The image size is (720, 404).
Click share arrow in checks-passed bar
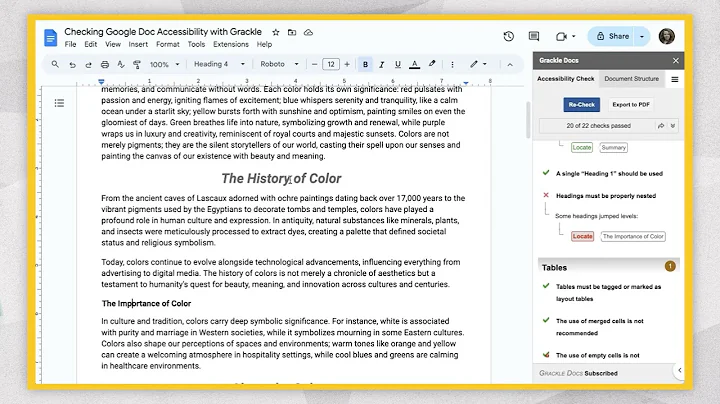(x=661, y=126)
